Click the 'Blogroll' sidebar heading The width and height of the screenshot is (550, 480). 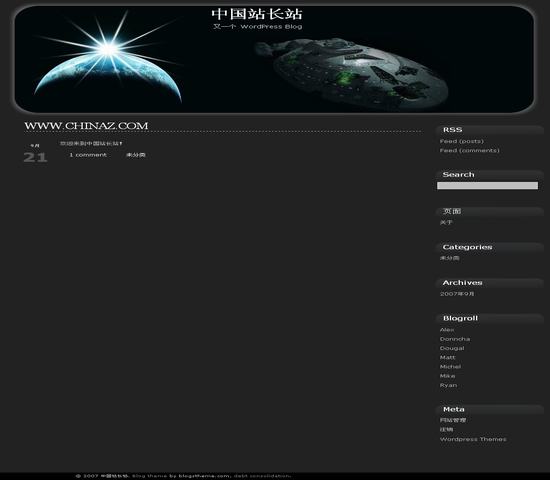(x=460, y=318)
